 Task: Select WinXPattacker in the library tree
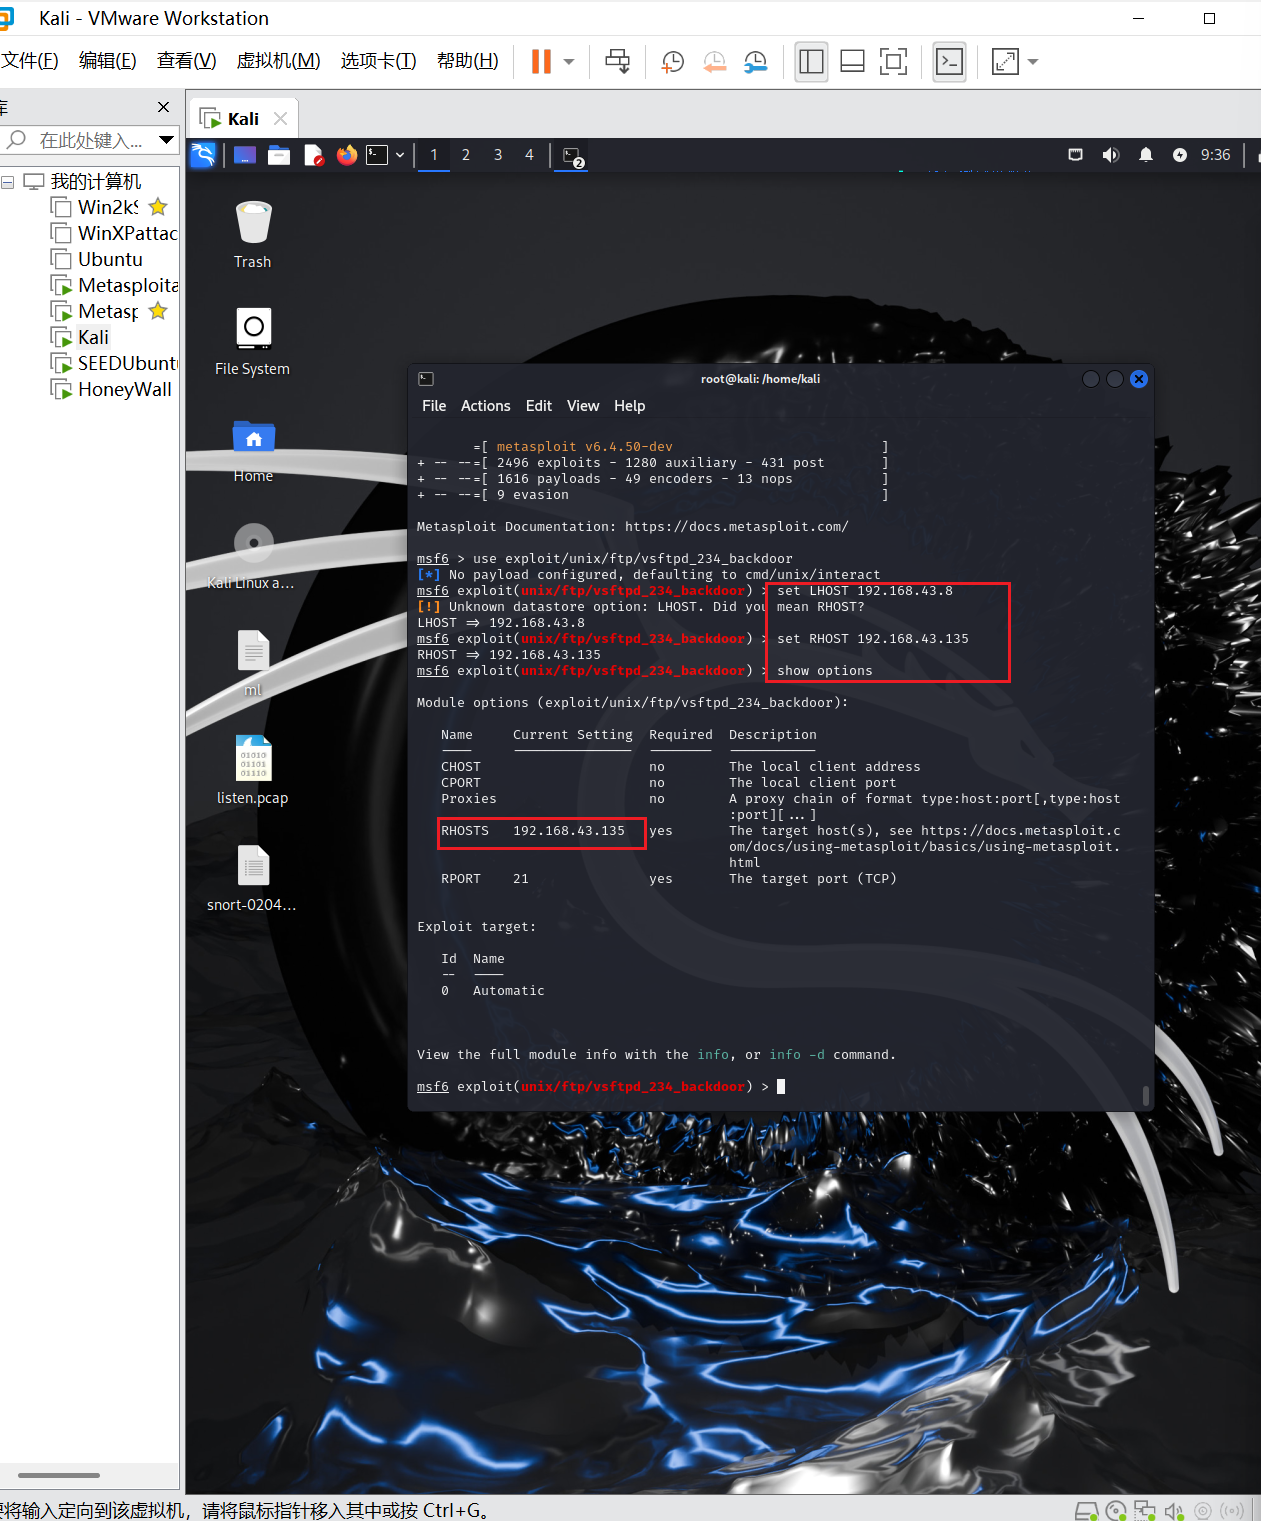pyautogui.click(x=114, y=233)
